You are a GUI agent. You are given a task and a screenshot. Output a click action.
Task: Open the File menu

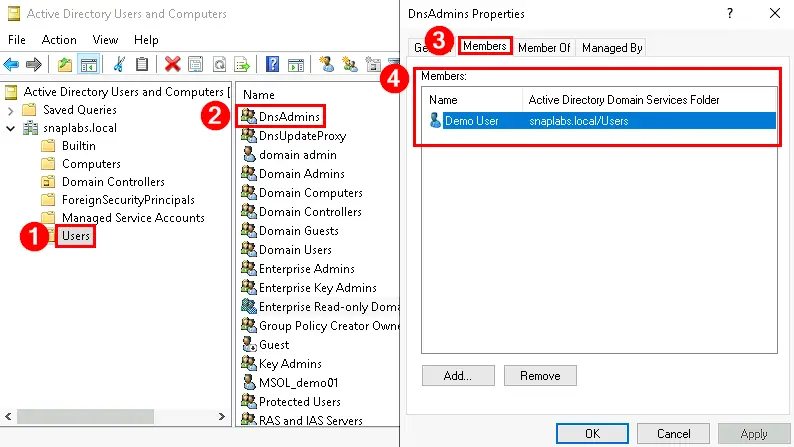[17, 39]
